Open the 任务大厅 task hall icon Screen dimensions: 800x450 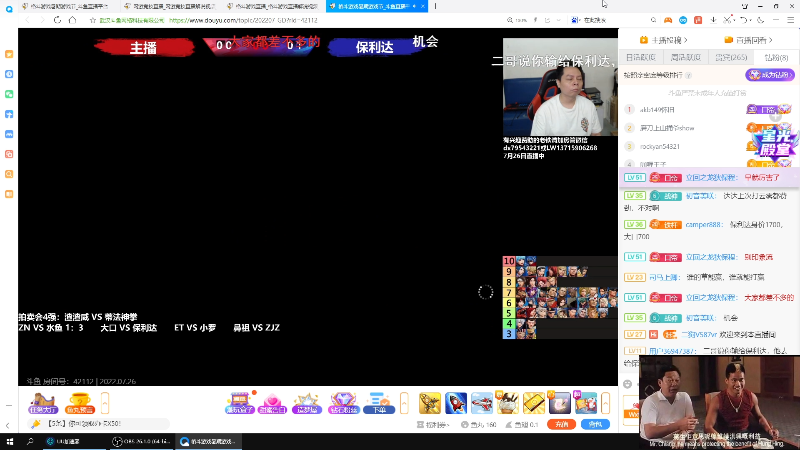tap(43, 403)
